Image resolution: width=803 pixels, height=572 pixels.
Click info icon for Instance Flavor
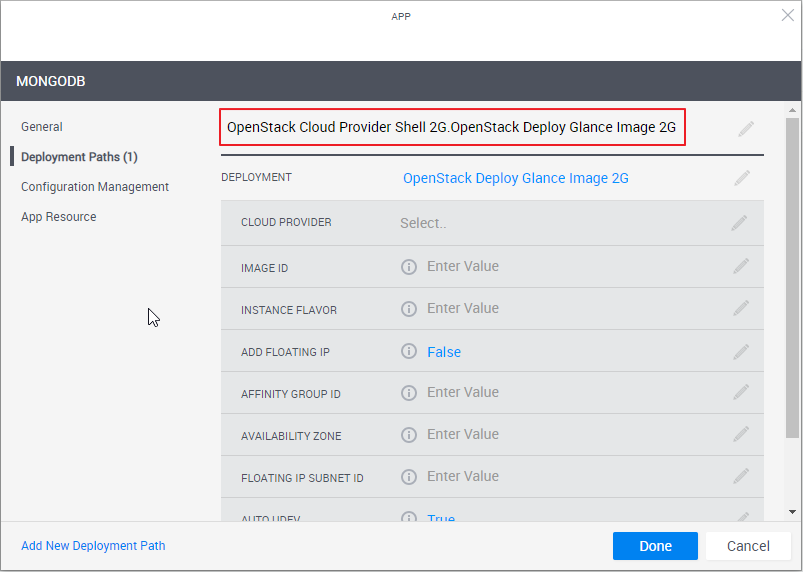pos(409,309)
